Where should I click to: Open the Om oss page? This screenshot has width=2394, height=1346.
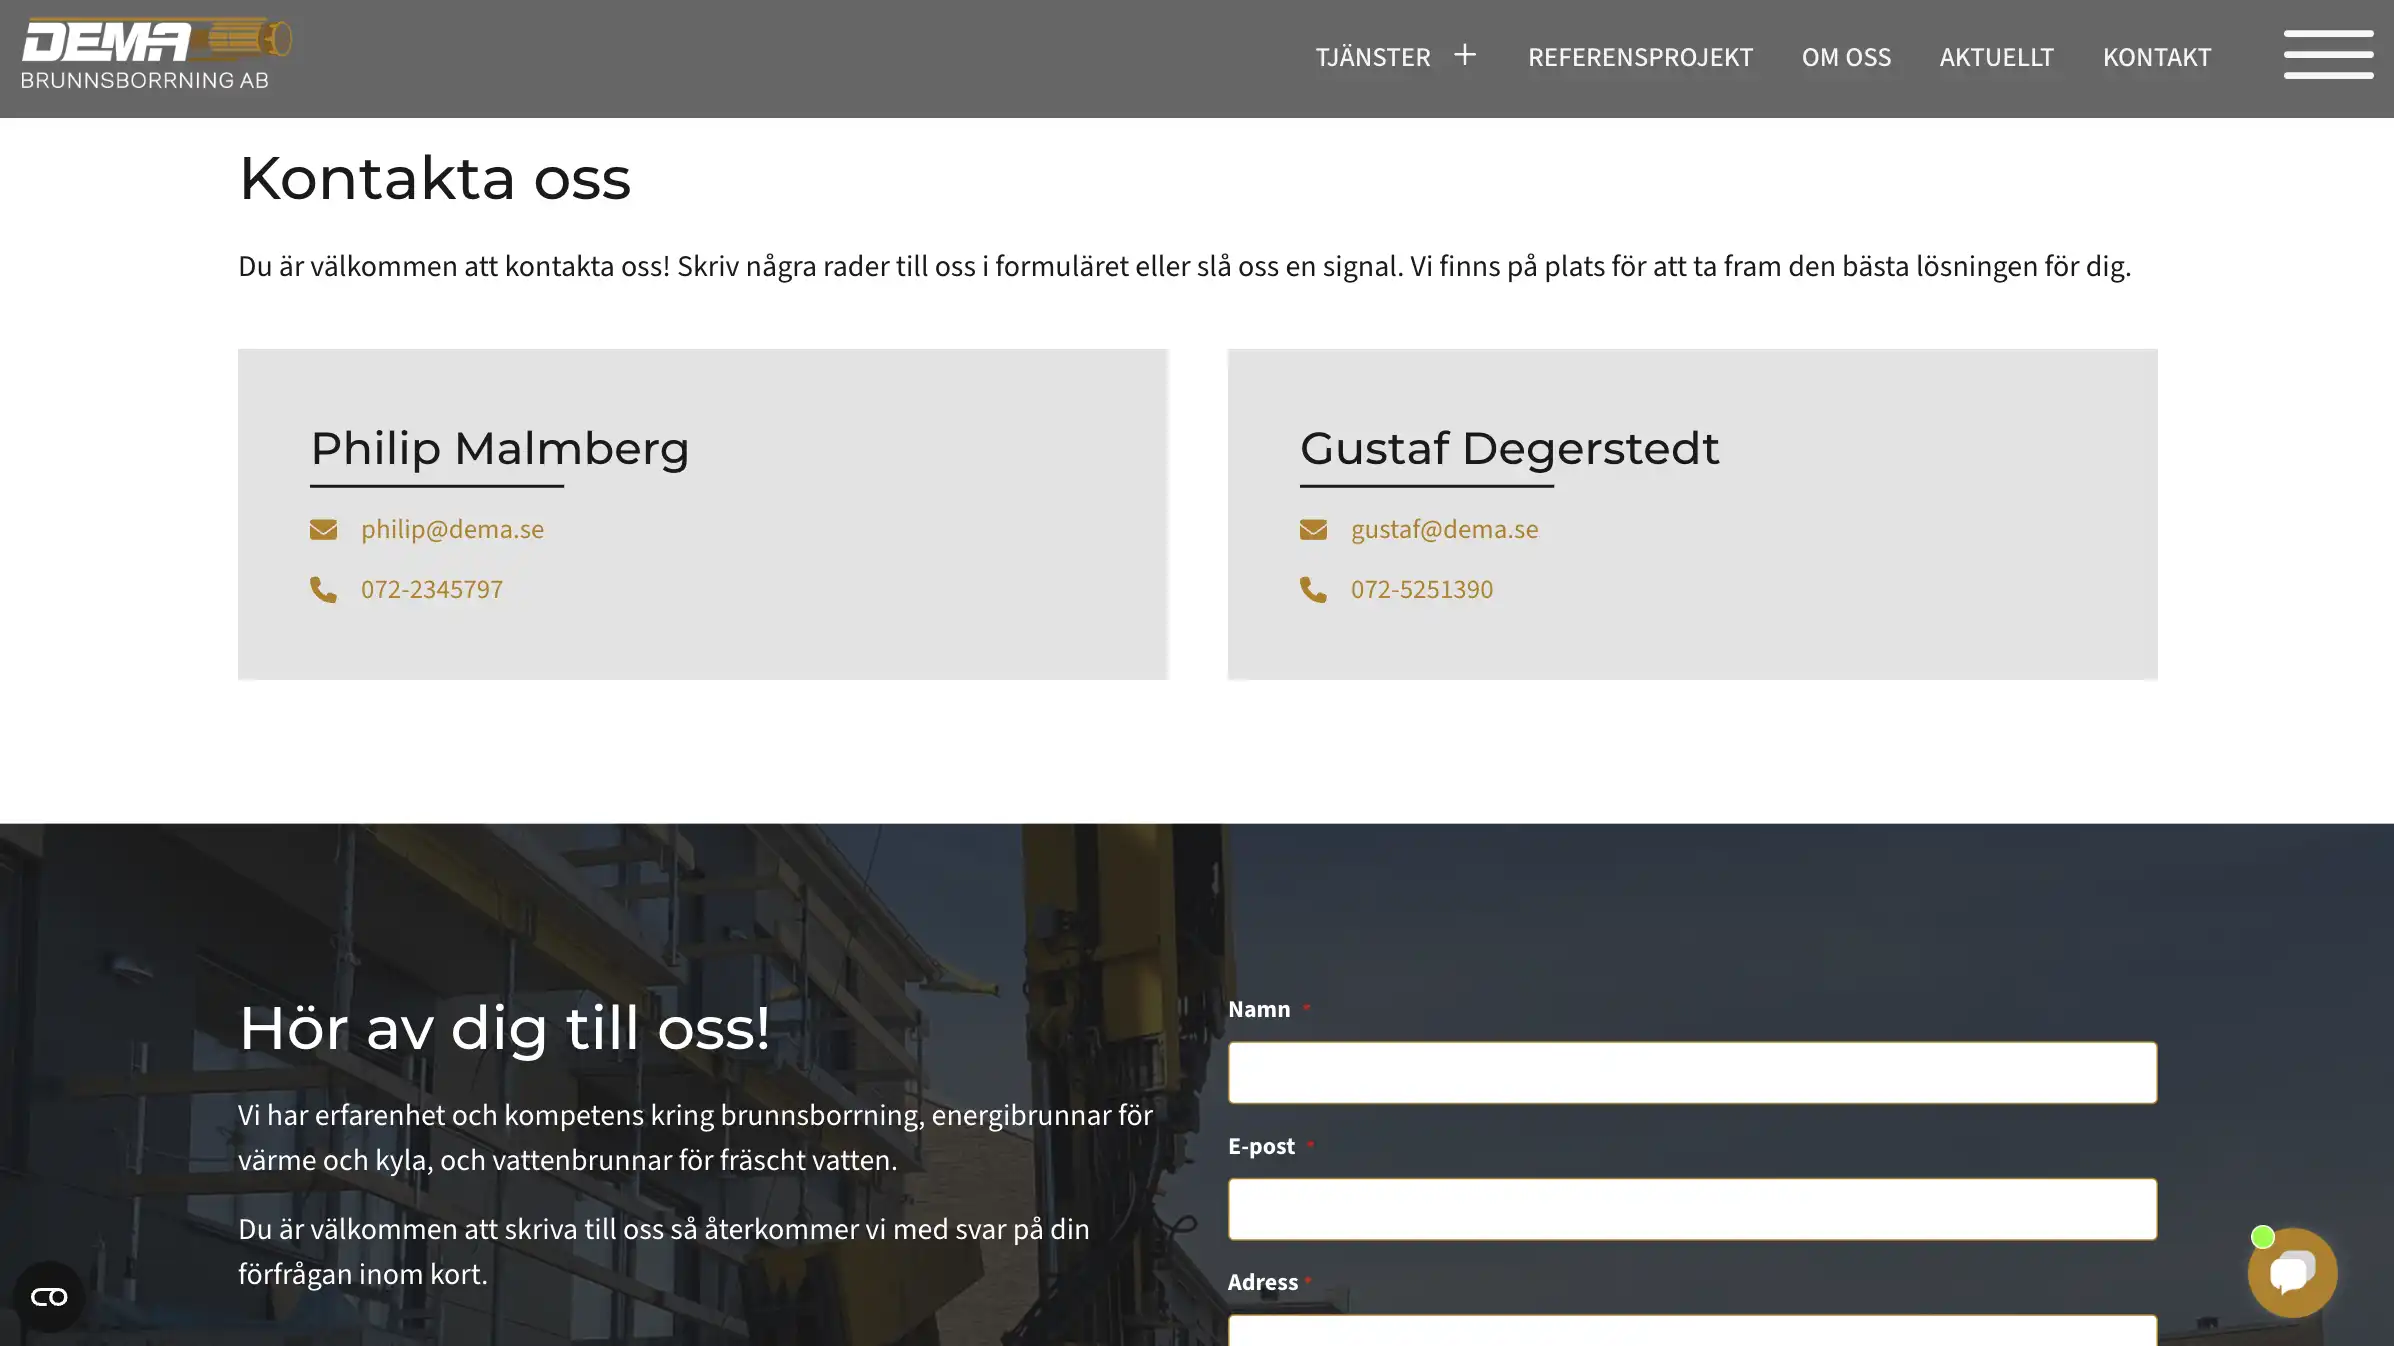click(x=1846, y=57)
